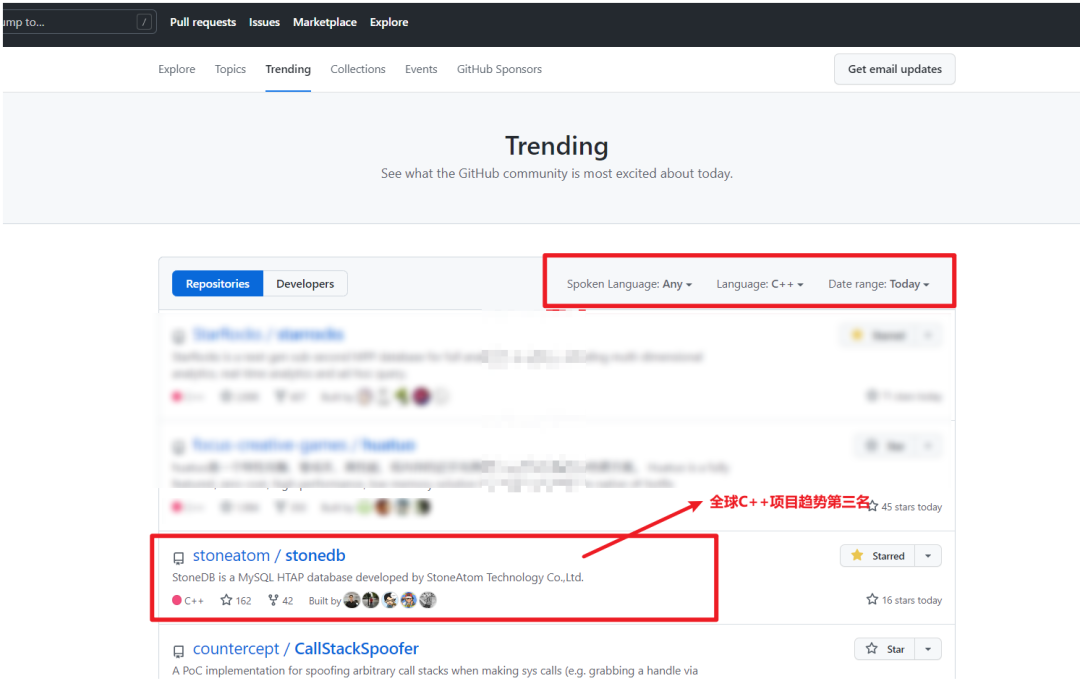Select the Explore sub-navigation tab
The image size is (1080, 681).
coord(176,69)
